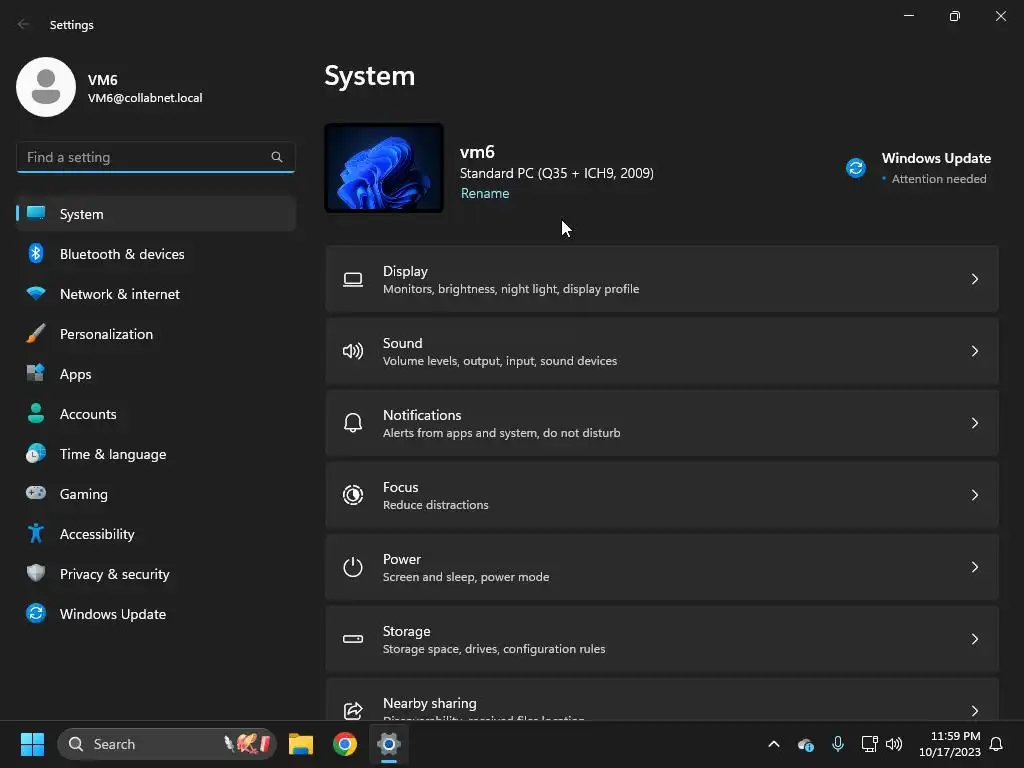
Task: Navigate to Accessibility section
Action: click(x=156, y=534)
